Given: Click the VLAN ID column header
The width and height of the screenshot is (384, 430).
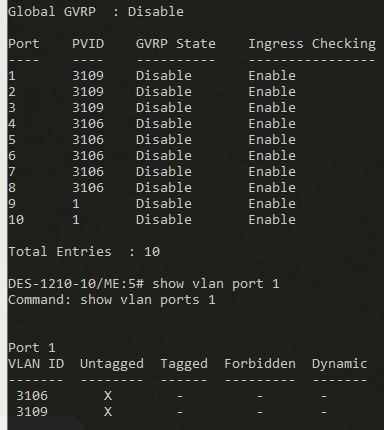Looking at the screenshot, I should pos(36,364).
